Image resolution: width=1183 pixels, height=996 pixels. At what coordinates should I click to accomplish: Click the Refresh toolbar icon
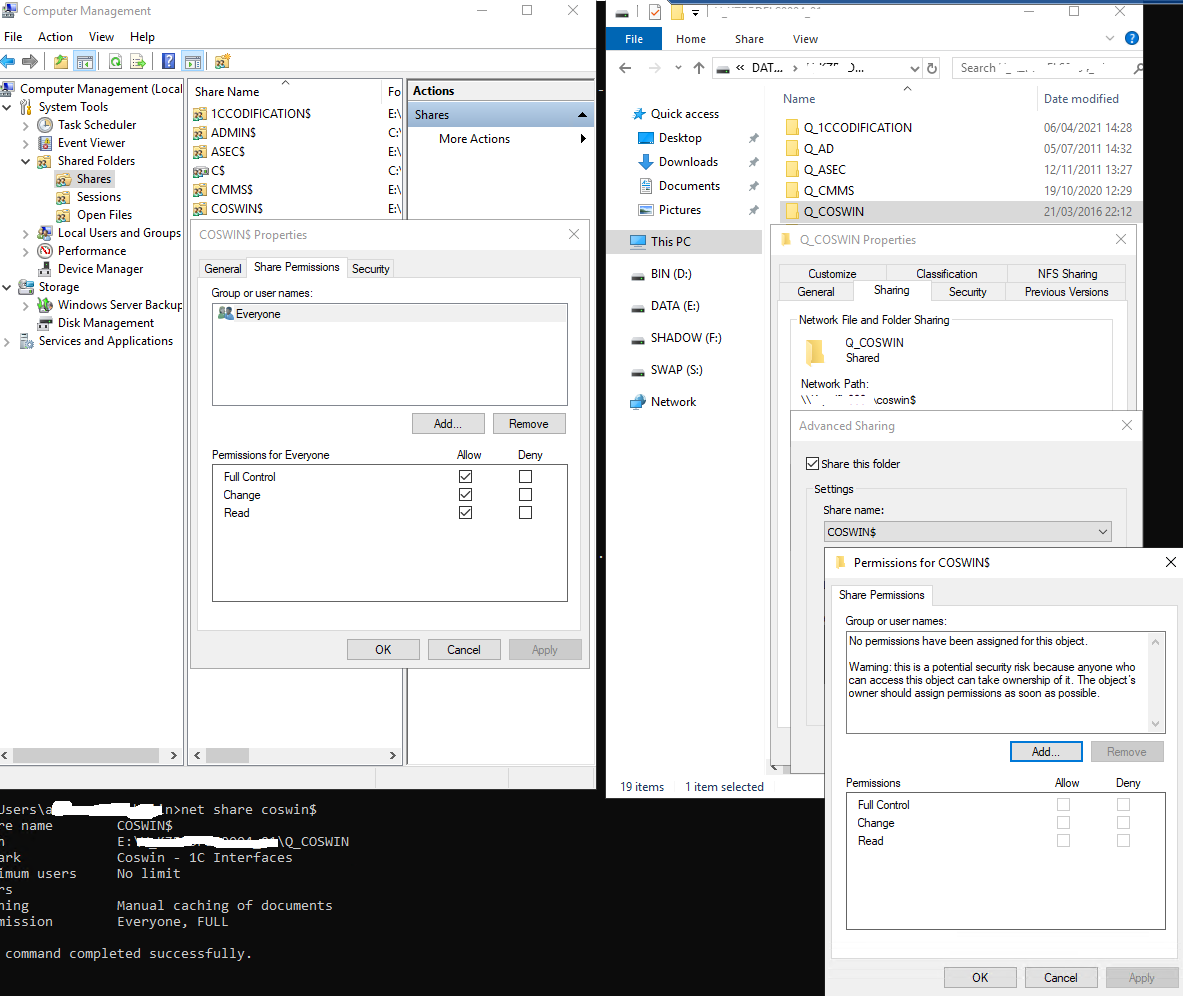[115, 61]
